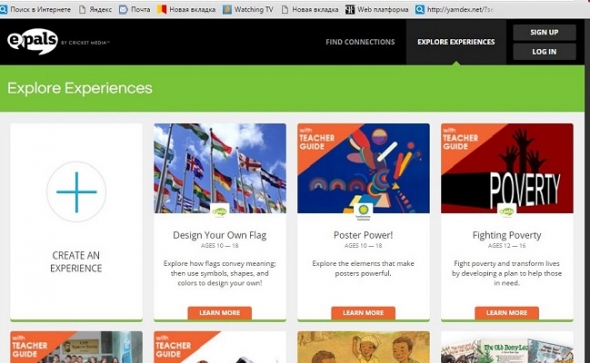Click the epals badge under the flags image
The width and height of the screenshot is (590, 363).
220,212
